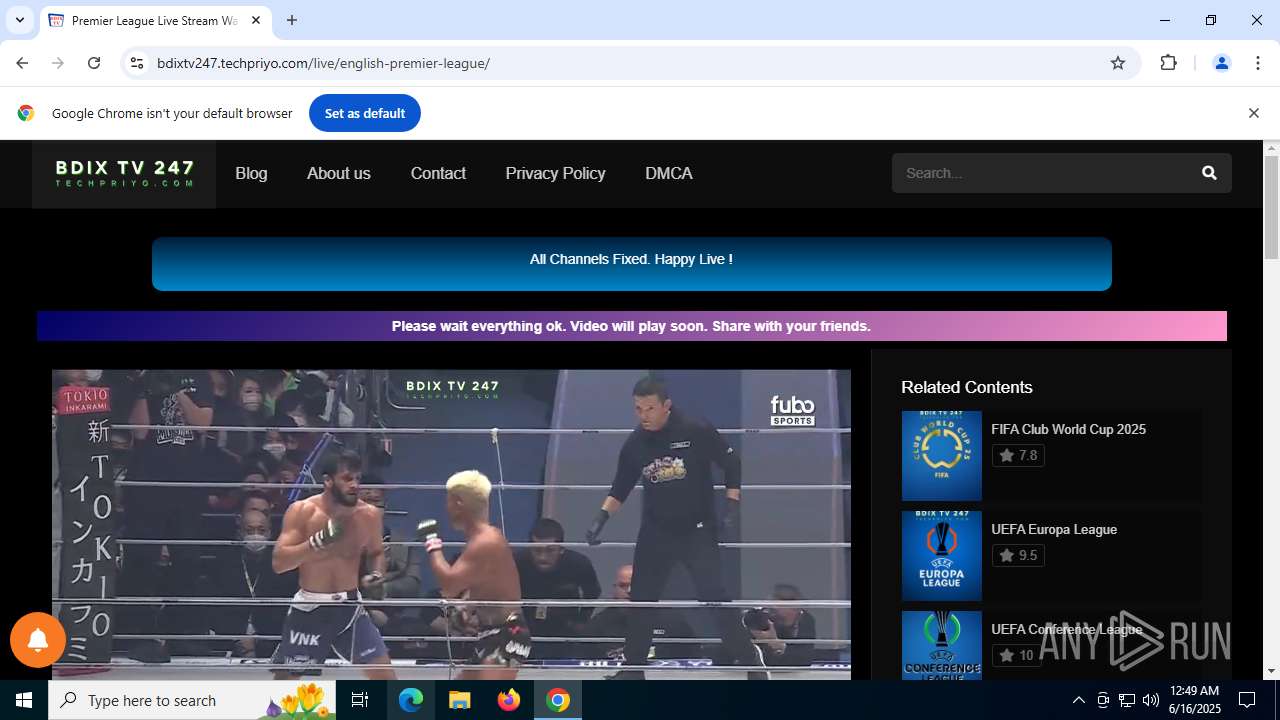Launch Microsoft Edge from the taskbar
The width and height of the screenshot is (1280, 720).
[411, 700]
